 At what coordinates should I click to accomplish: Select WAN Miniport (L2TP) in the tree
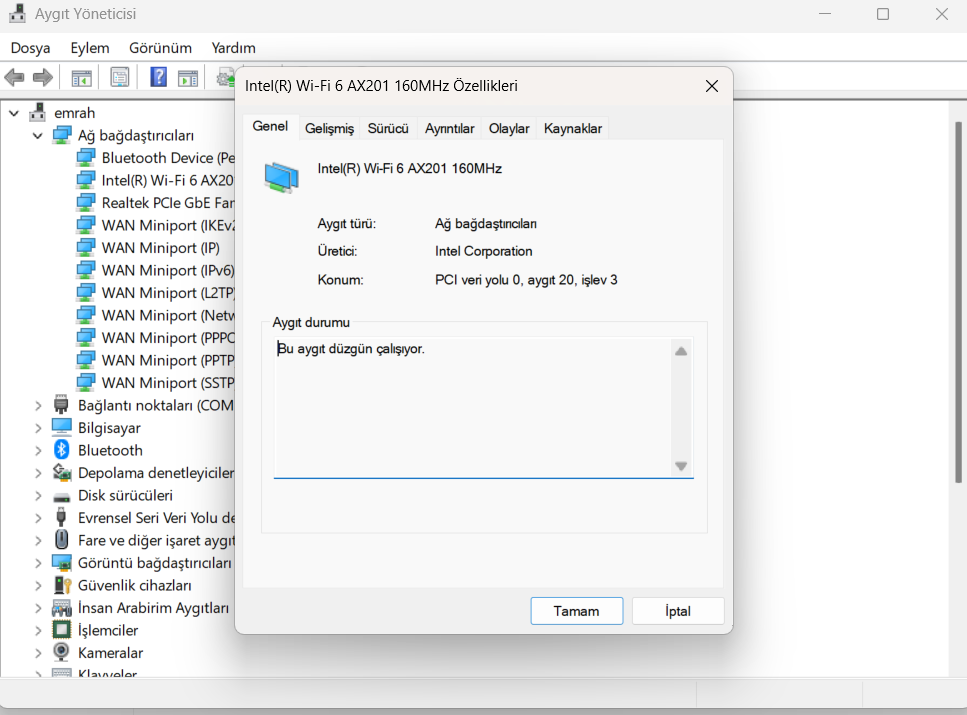click(168, 293)
